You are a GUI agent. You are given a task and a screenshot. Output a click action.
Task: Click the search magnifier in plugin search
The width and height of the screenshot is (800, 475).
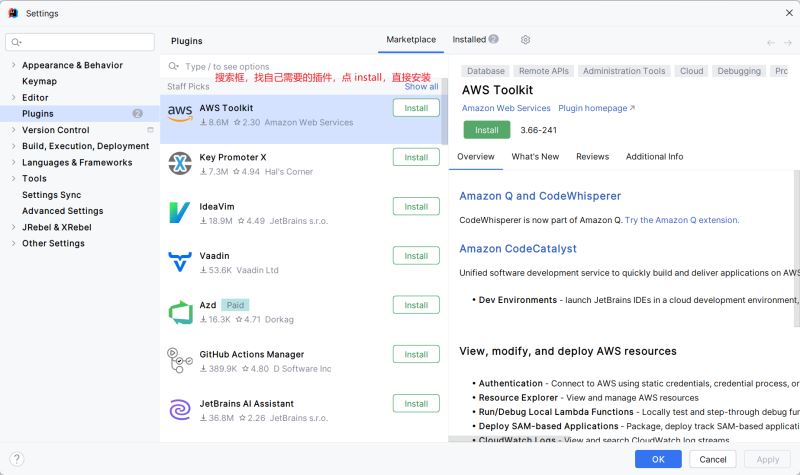[x=173, y=66]
